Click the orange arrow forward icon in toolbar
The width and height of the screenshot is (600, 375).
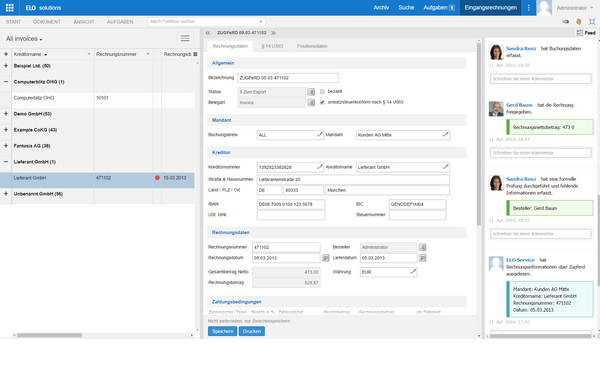point(565,22)
